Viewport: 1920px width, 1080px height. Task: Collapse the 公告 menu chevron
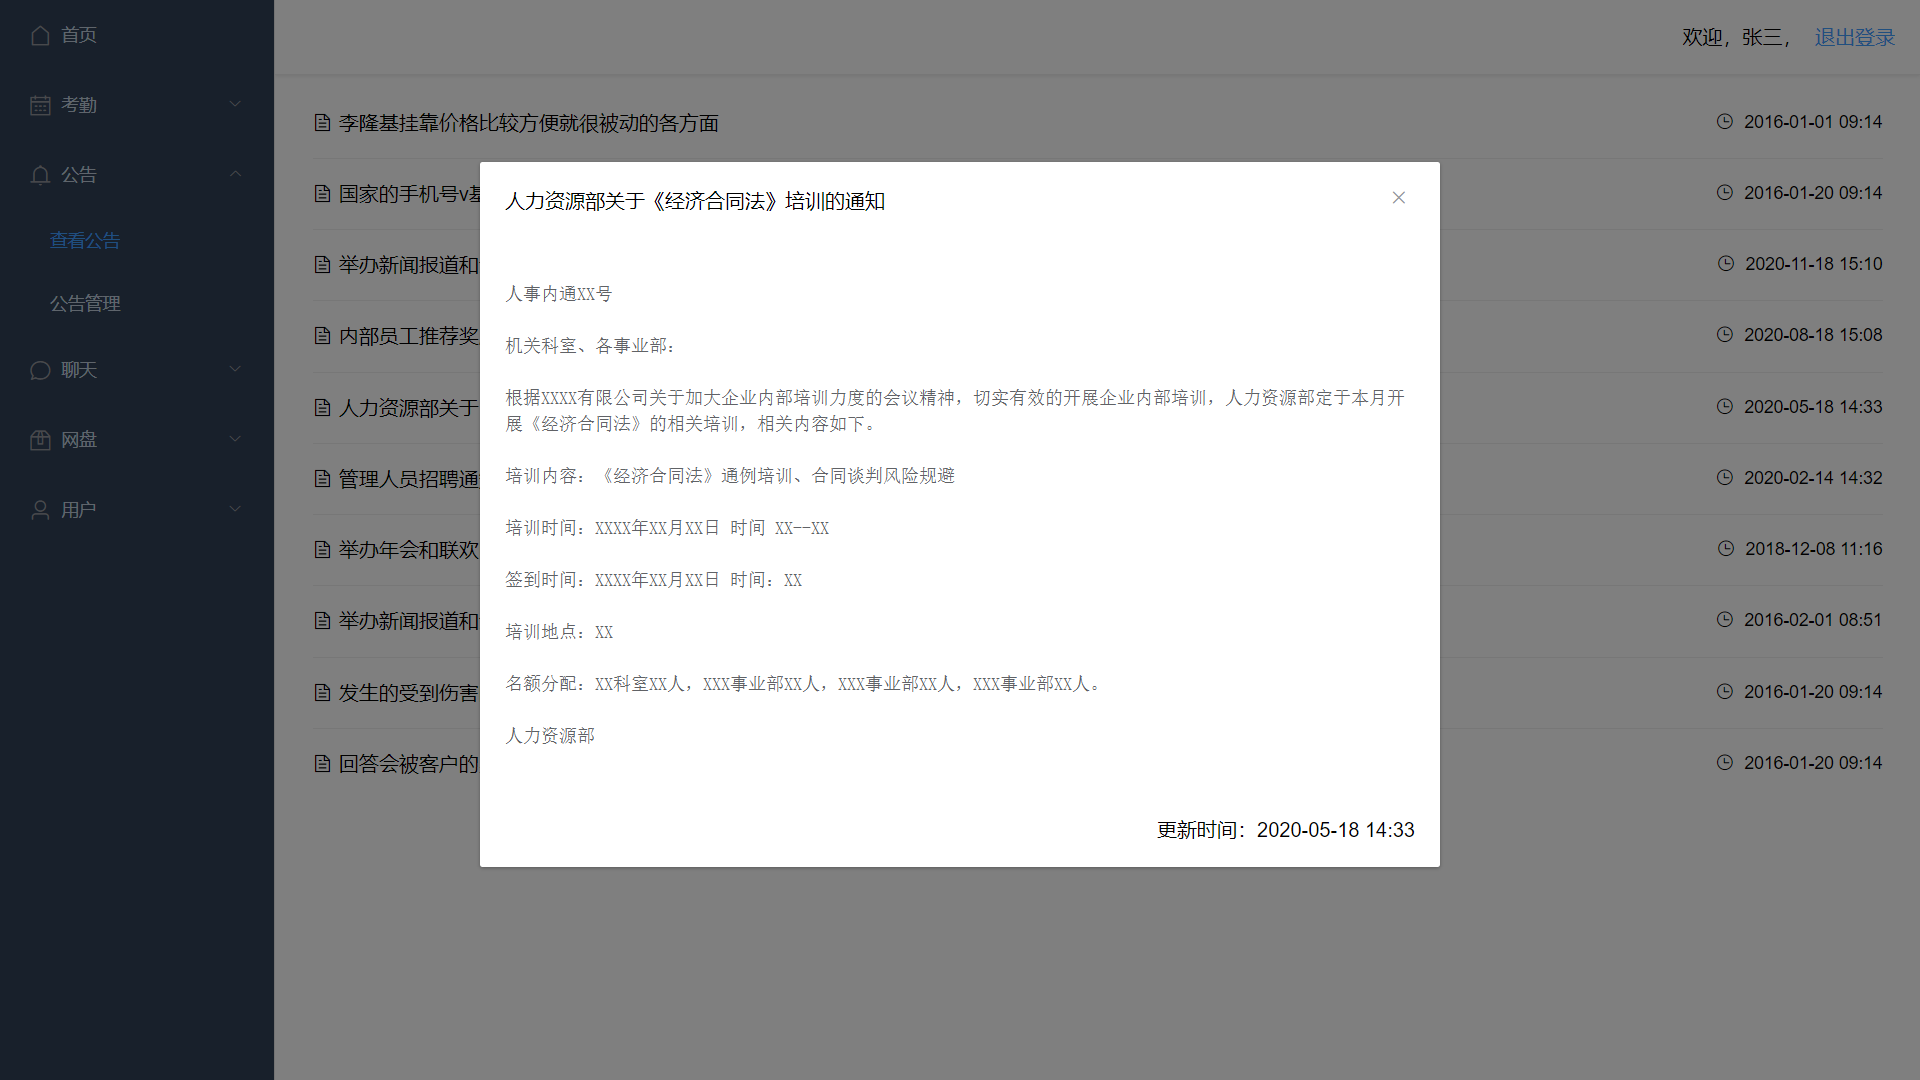coord(235,174)
